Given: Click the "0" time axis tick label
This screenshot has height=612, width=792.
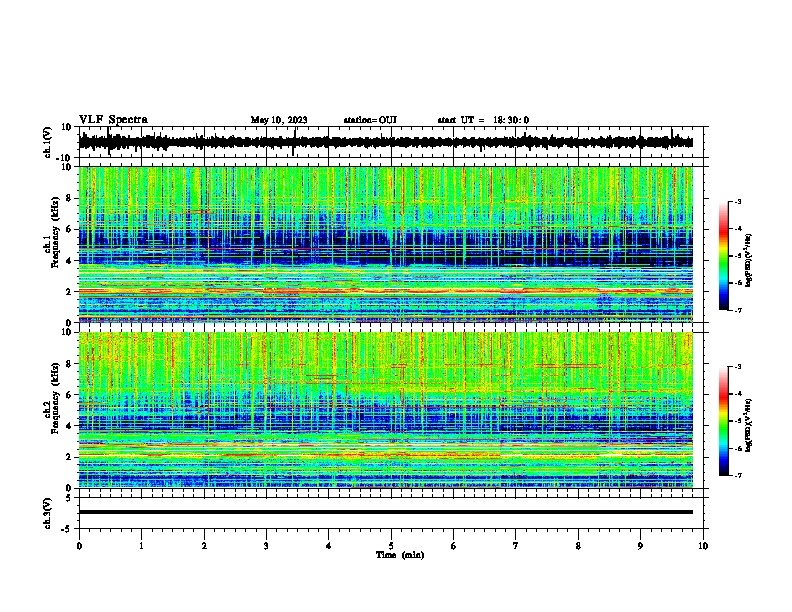Looking at the screenshot, I should pos(79,546).
